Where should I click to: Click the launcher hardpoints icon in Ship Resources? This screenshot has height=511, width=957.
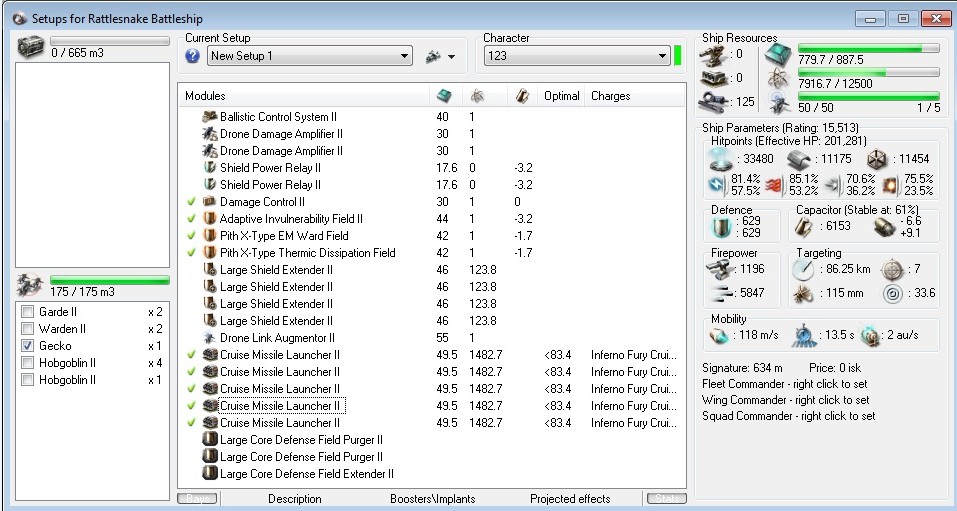coord(714,78)
